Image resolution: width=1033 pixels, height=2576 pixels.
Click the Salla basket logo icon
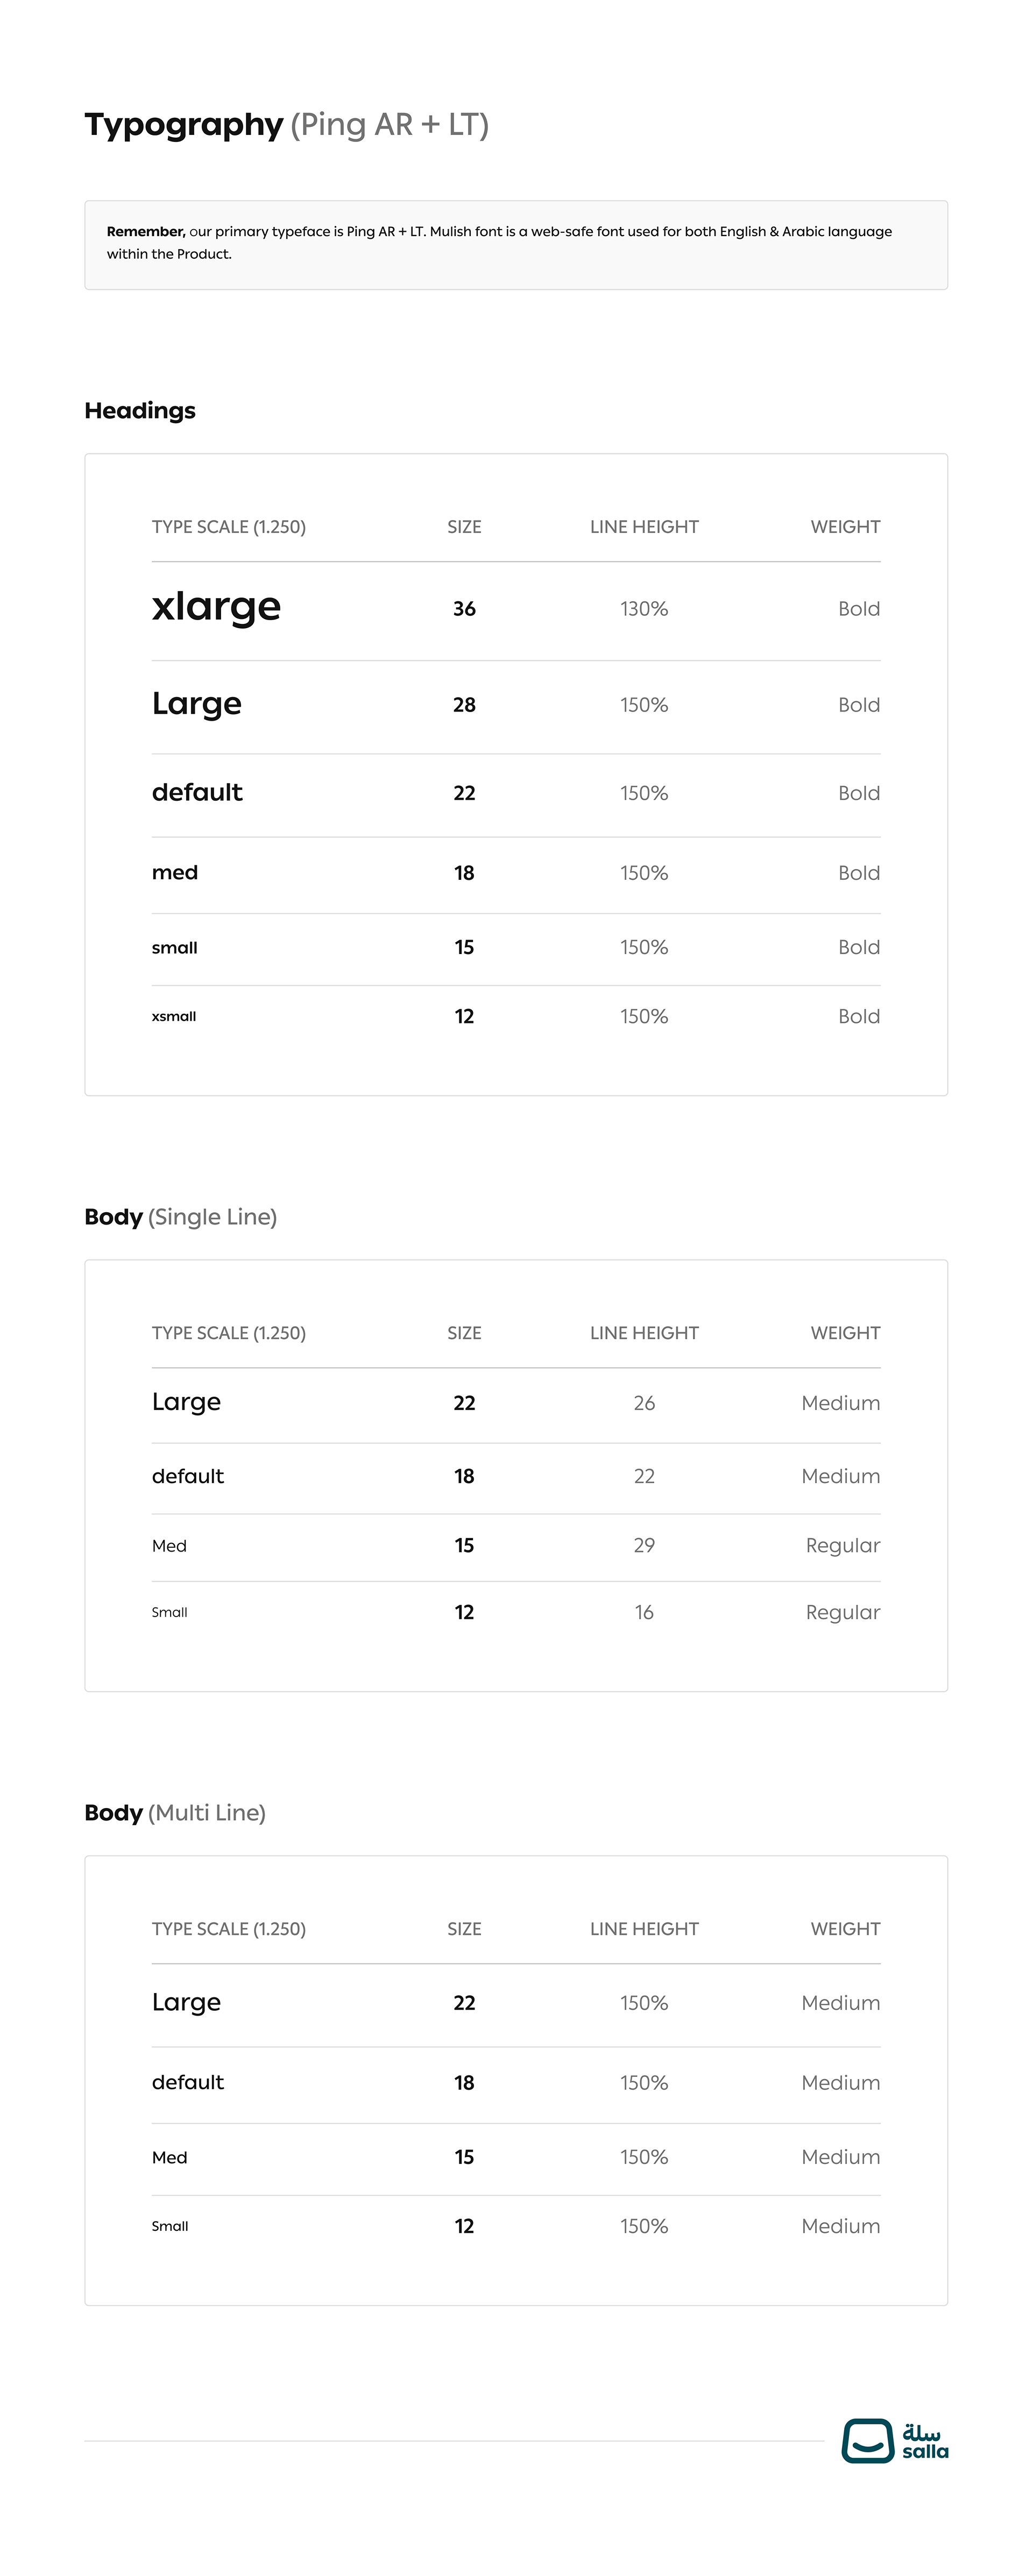pyautogui.click(x=867, y=2441)
